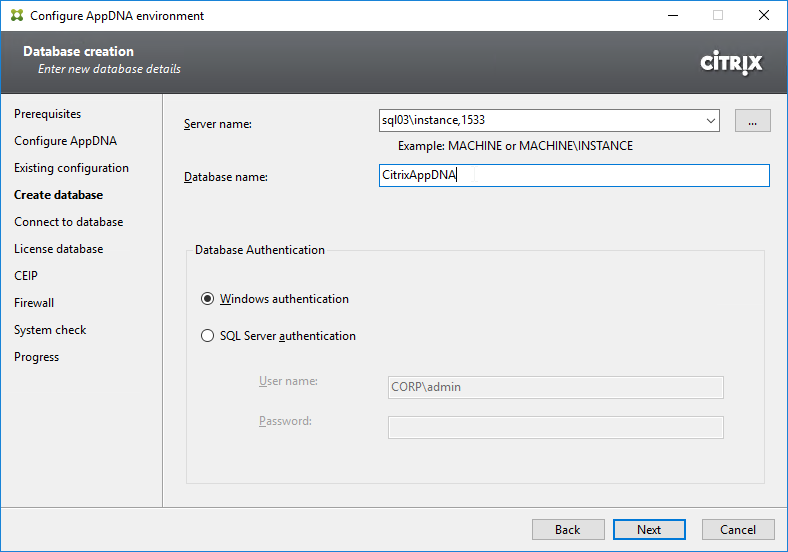Select CEIP step in sidebar
This screenshot has height=552, width=788.
(x=26, y=276)
